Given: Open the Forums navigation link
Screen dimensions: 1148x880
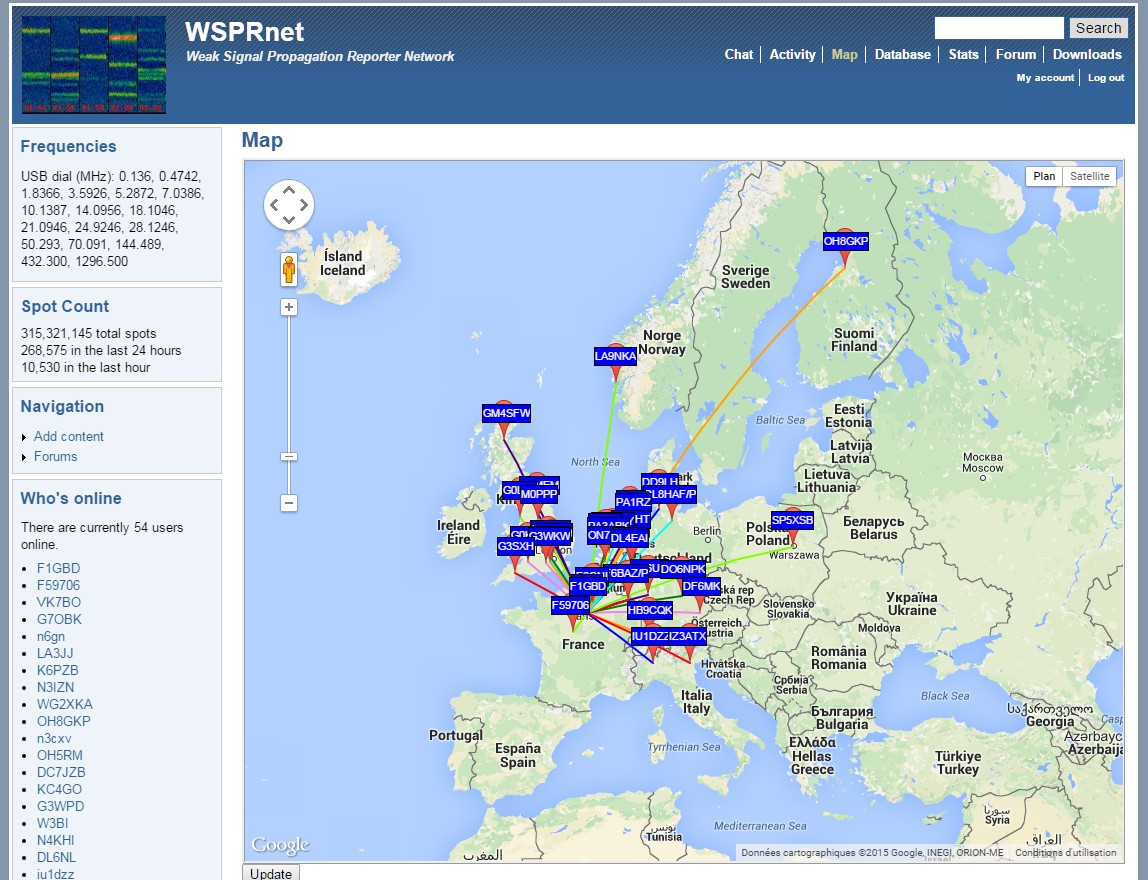Looking at the screenshot, I should [x=55, y=456].
